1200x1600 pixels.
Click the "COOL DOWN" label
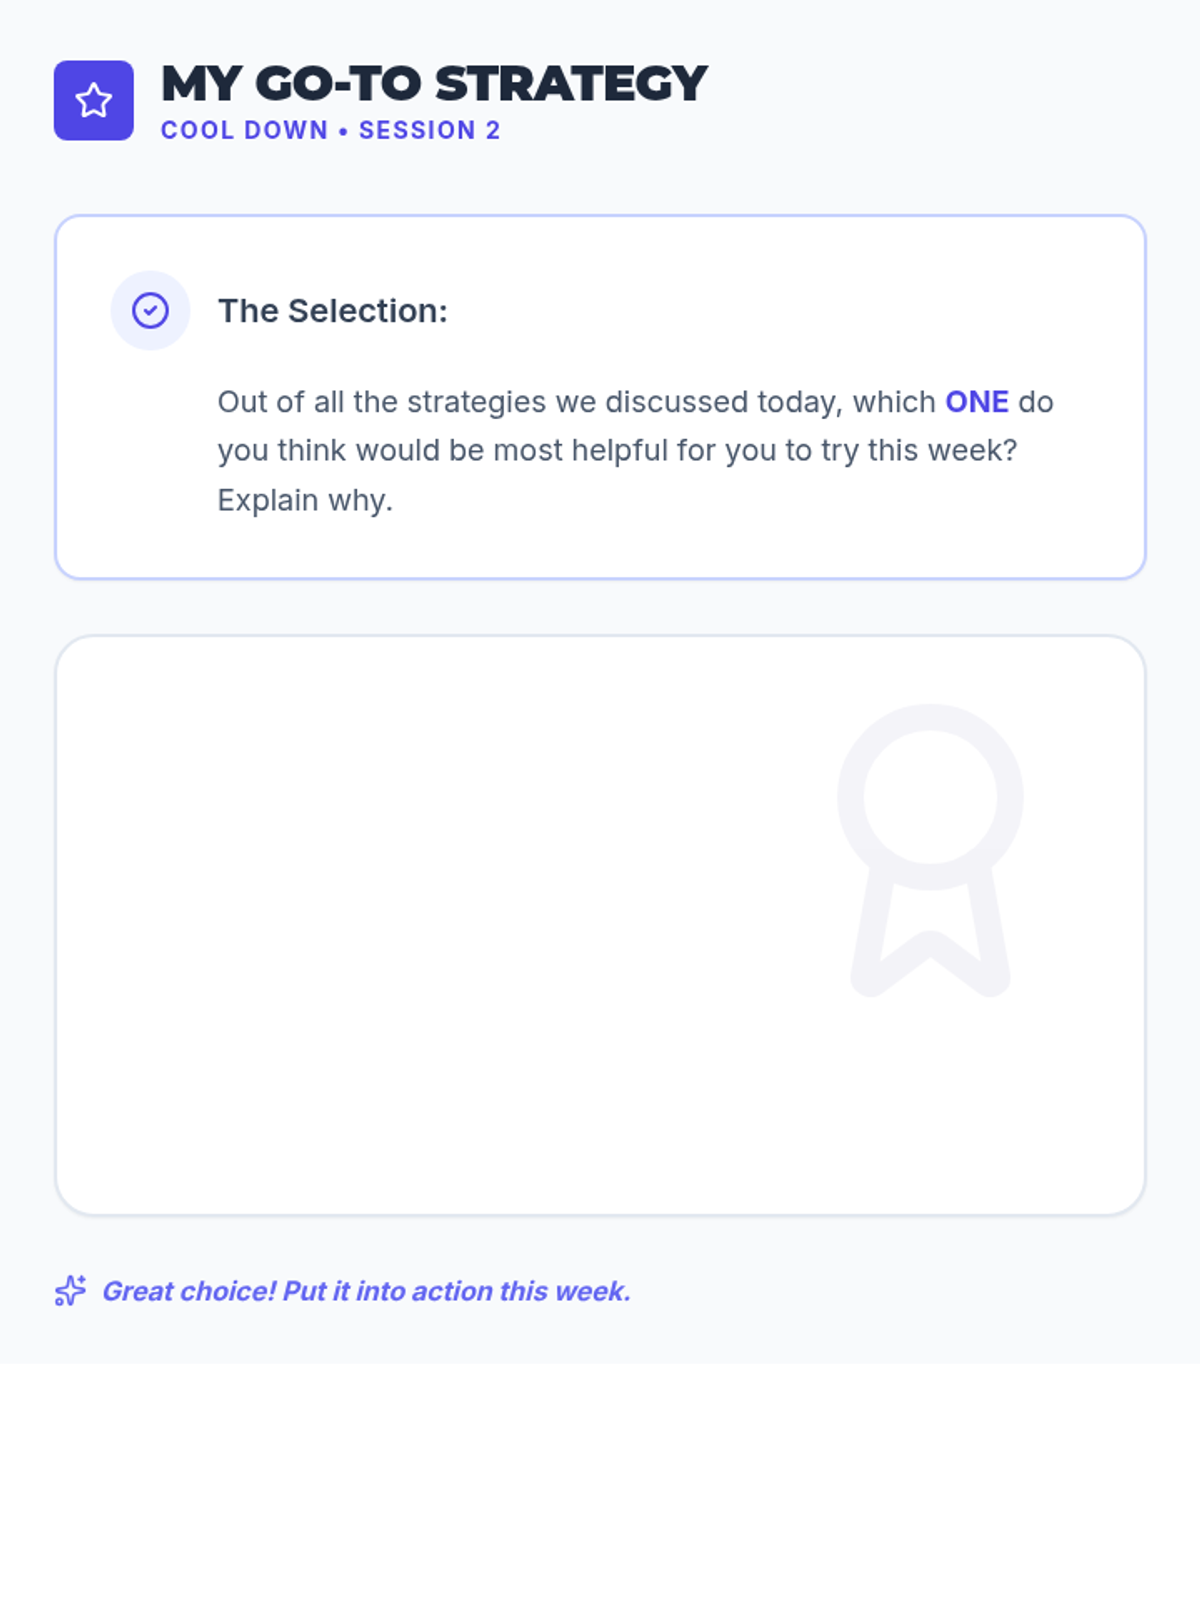[244, 131]
